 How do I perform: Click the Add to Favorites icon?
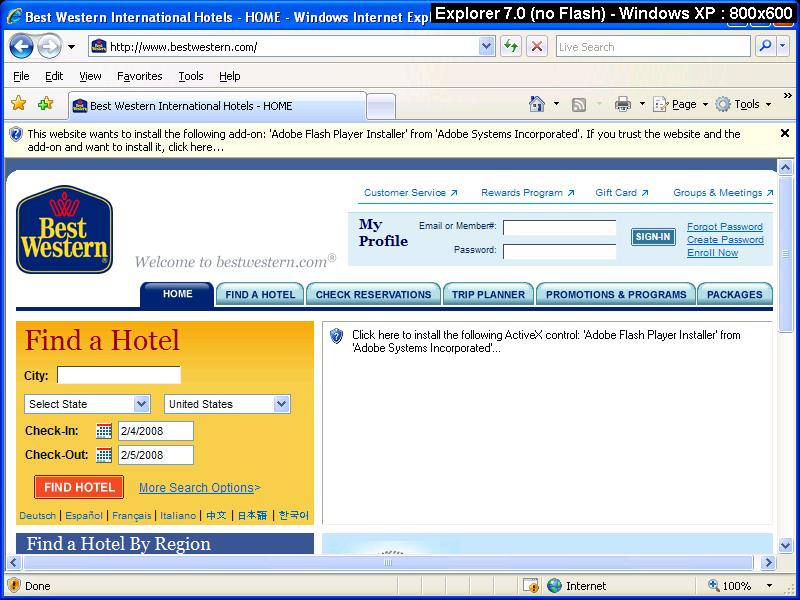coord(45,104)
